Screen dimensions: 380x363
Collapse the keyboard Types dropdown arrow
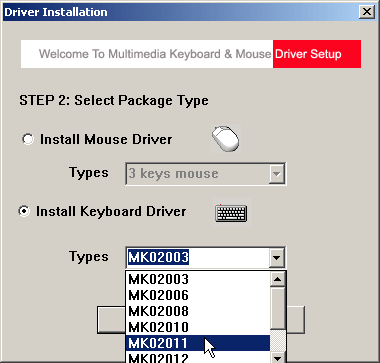277,257
